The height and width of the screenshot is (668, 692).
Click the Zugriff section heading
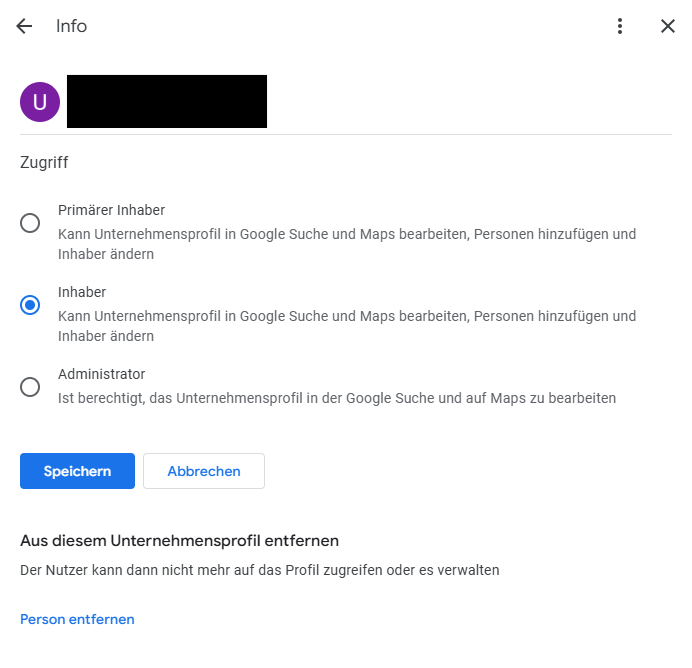pos(44,162)
